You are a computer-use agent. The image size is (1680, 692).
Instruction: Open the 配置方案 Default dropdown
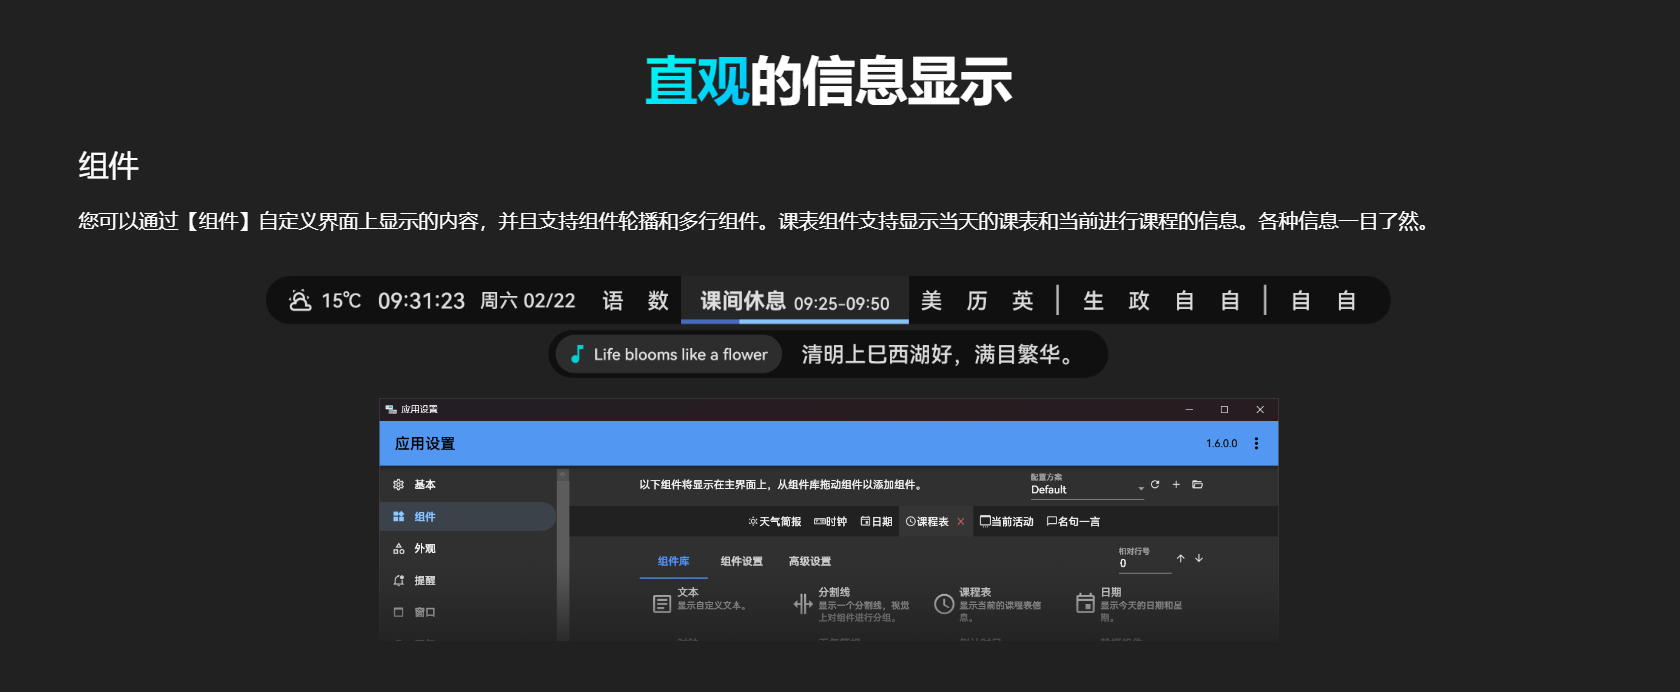point(1087,485)
